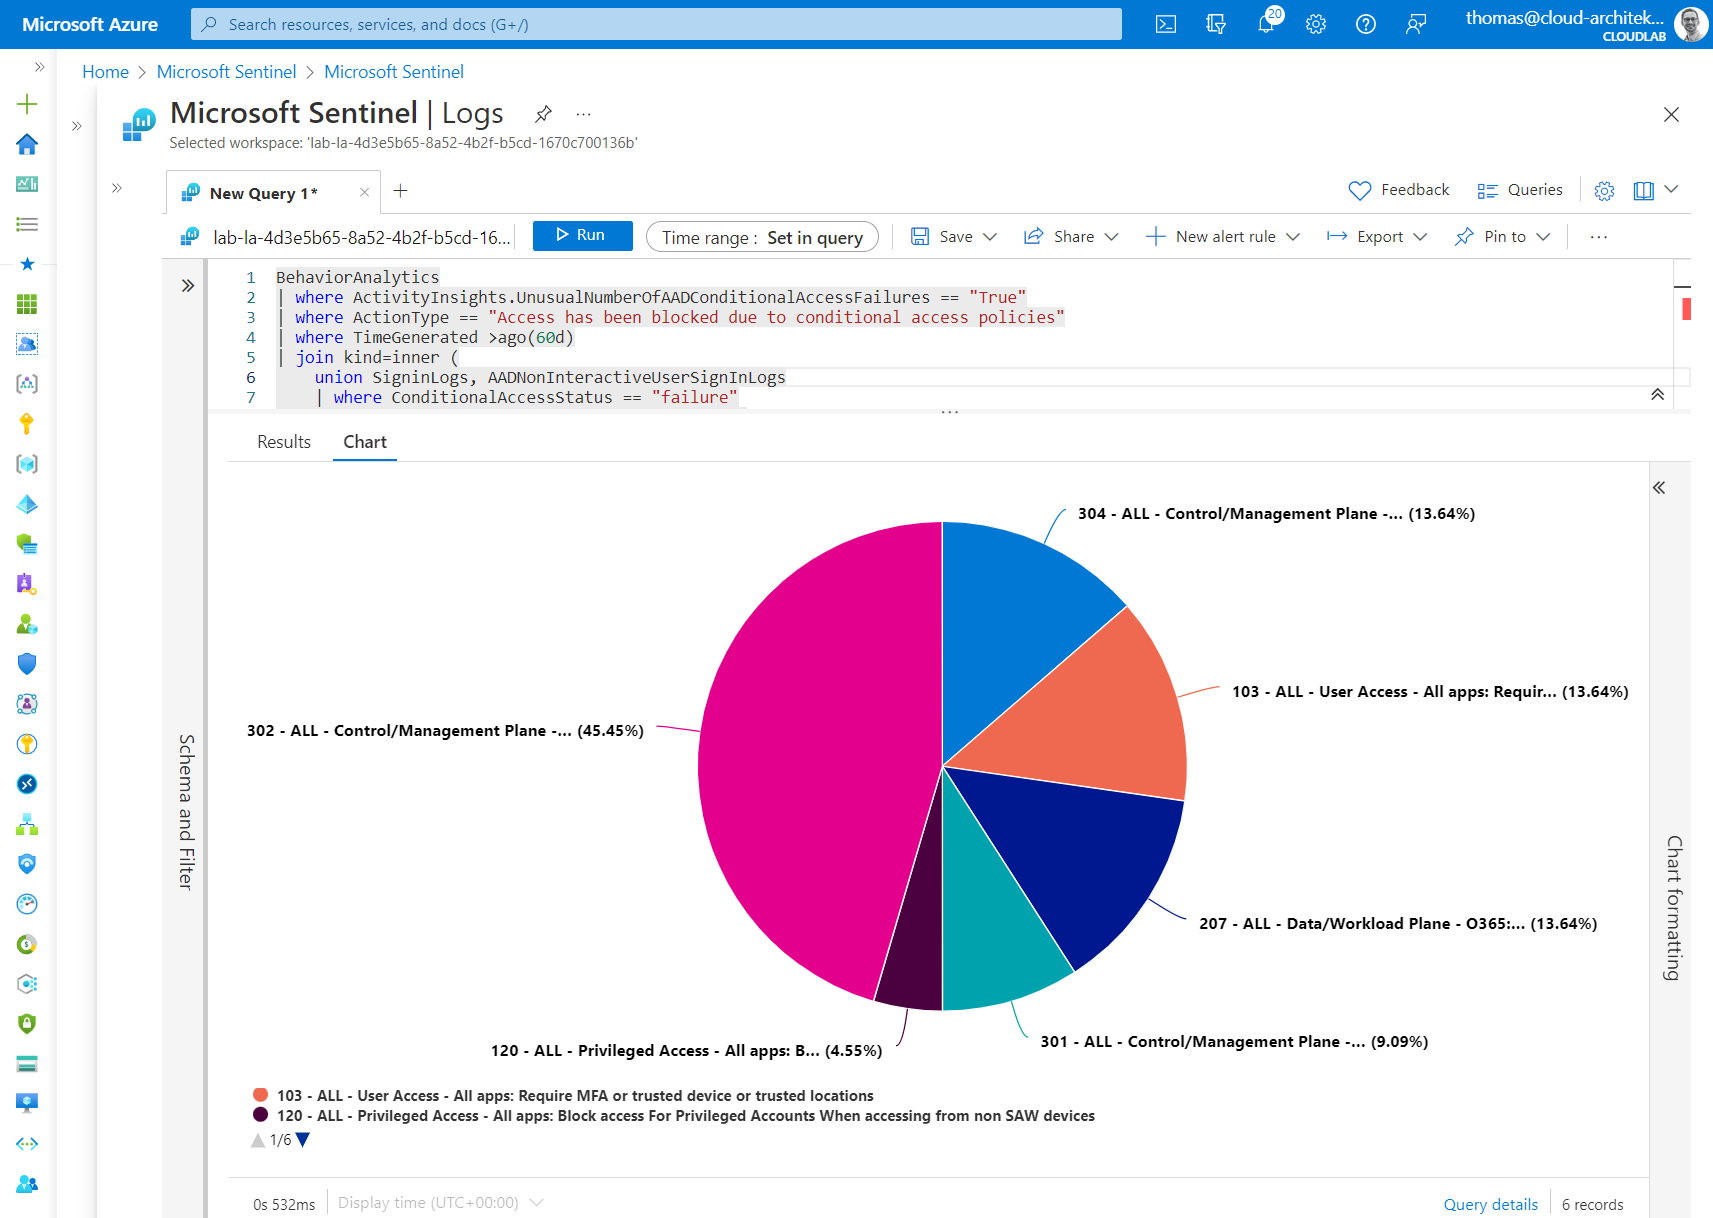Open Azure notifications bell with 20 alerts
Image resolution: width=1713 pixels, height=1218 pixels.
pos(1265,23)
